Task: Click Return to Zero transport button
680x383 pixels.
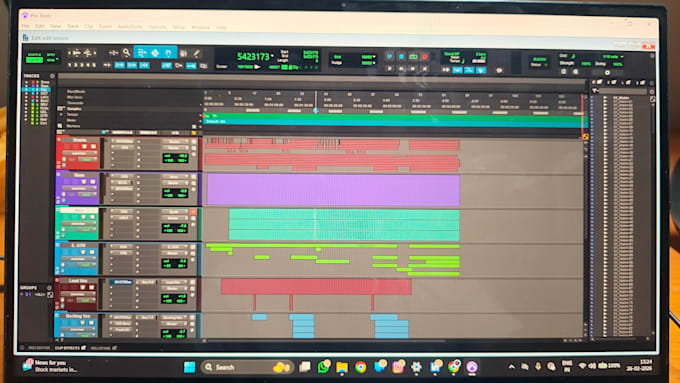Action: coord(389,68)
